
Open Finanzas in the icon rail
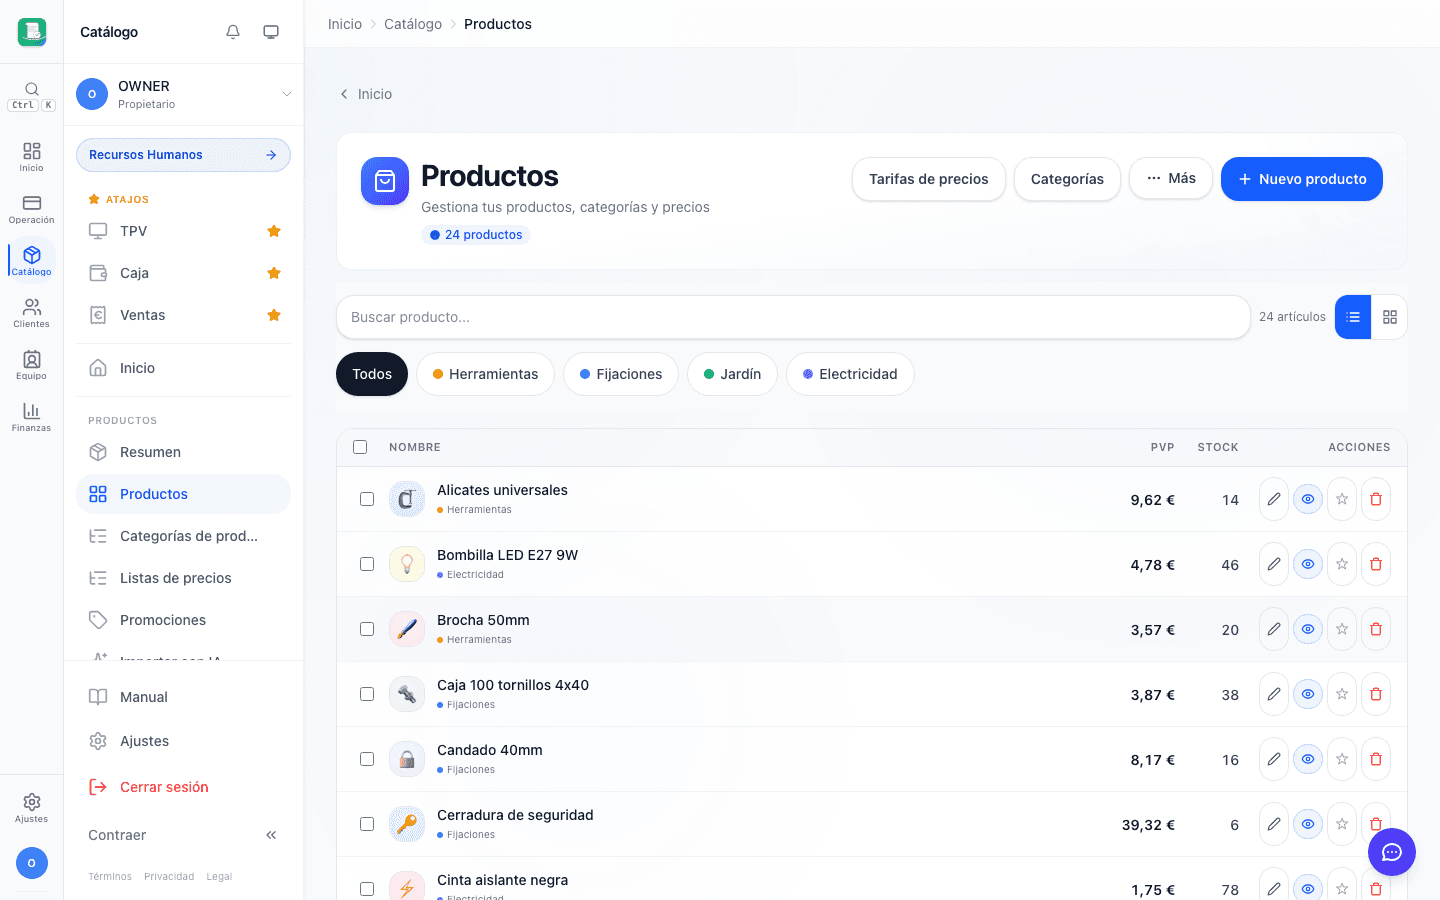[x=32, y=417]
